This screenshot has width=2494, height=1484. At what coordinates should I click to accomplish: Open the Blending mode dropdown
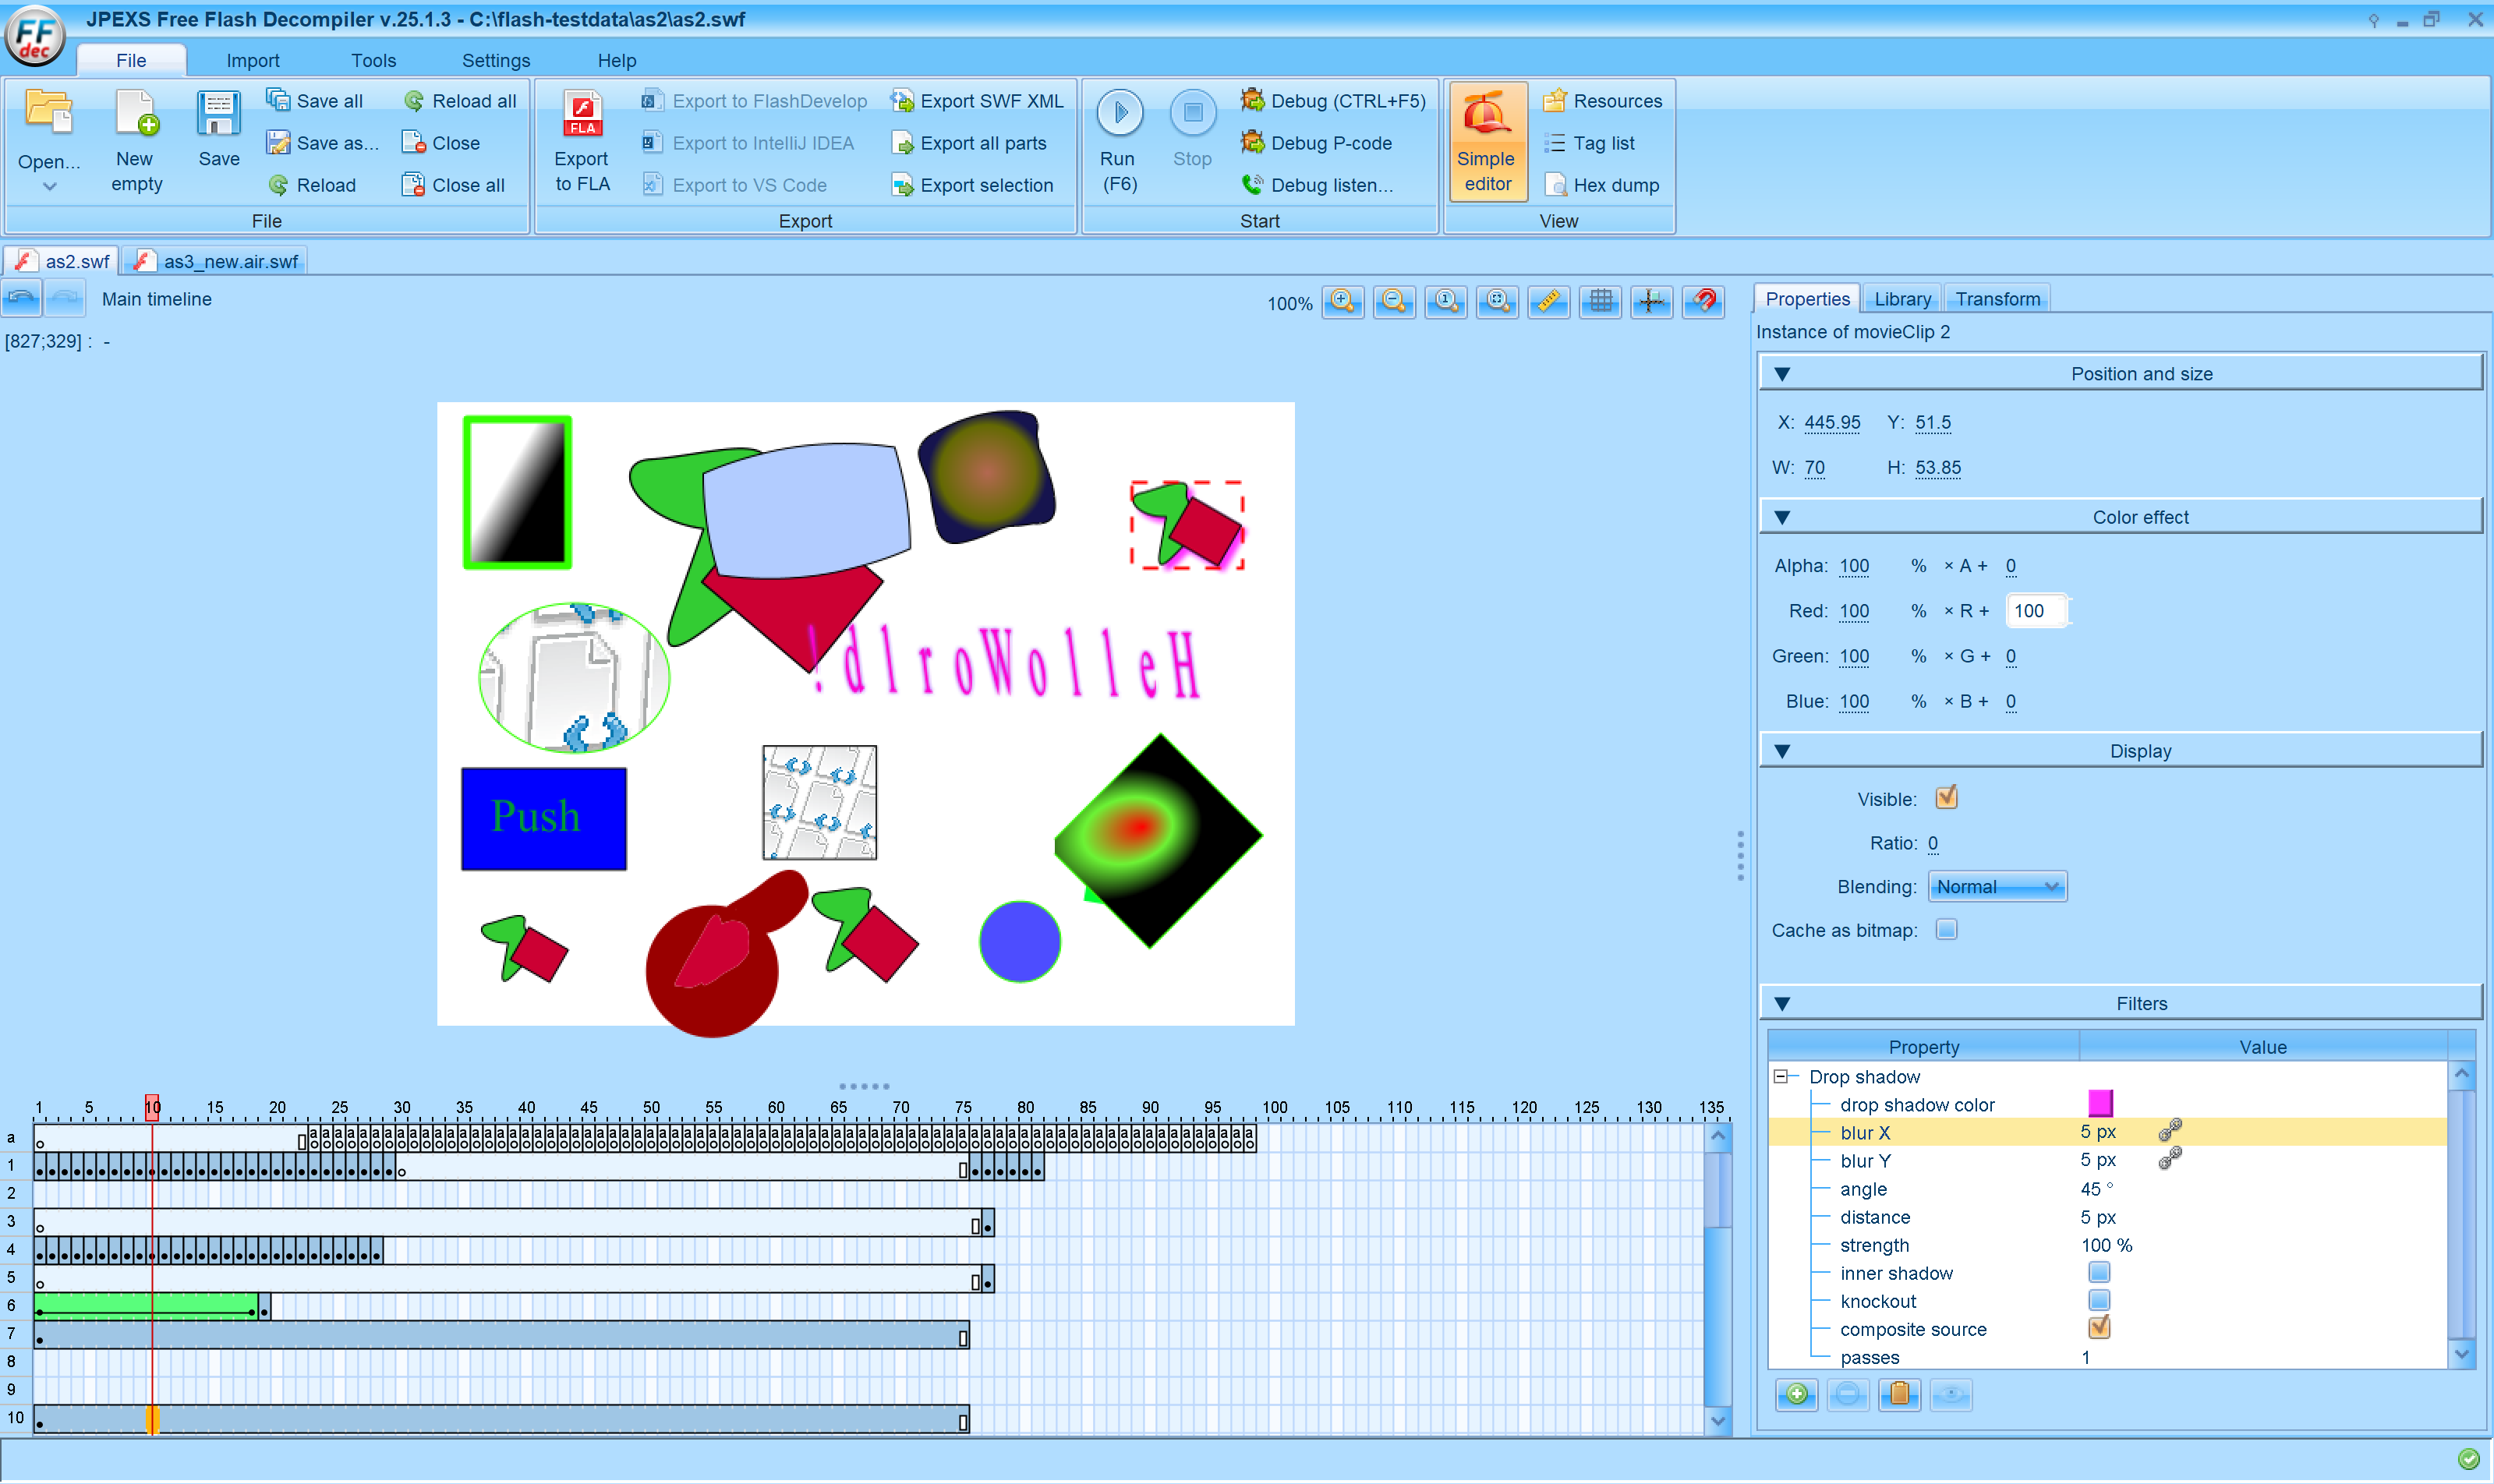pos(1997,887)
